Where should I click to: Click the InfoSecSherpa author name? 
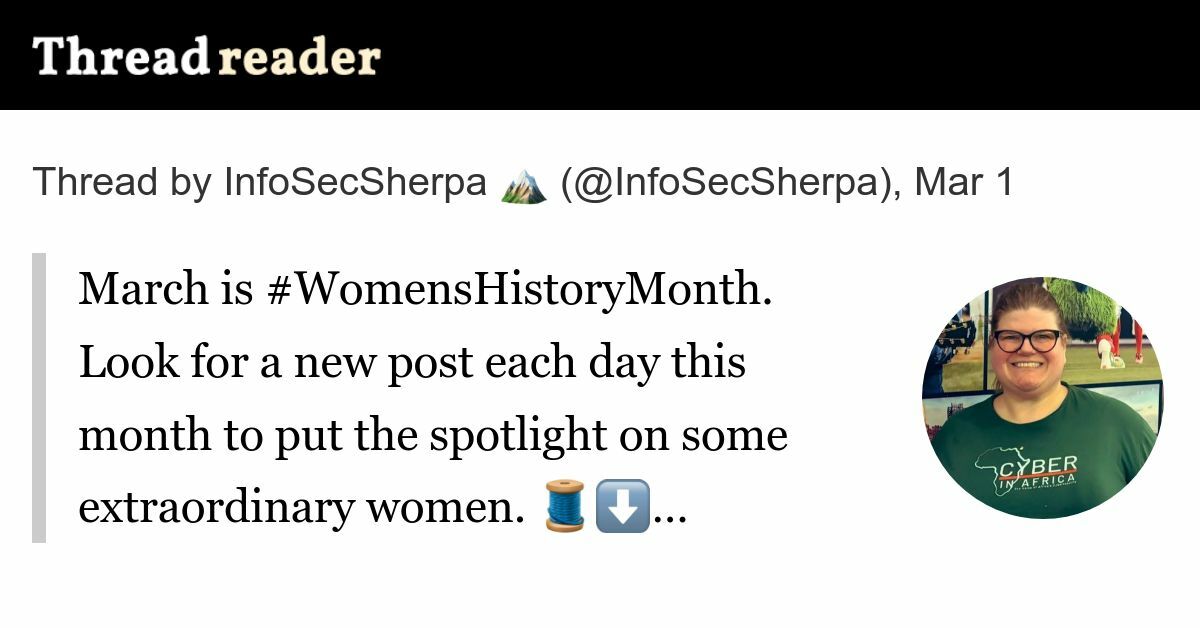(356, 183)
